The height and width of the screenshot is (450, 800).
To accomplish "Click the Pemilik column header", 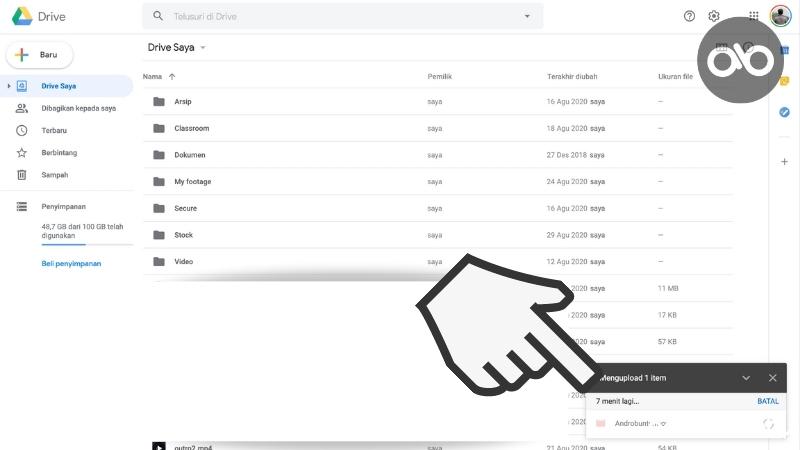I will click(x=439, y=77).
